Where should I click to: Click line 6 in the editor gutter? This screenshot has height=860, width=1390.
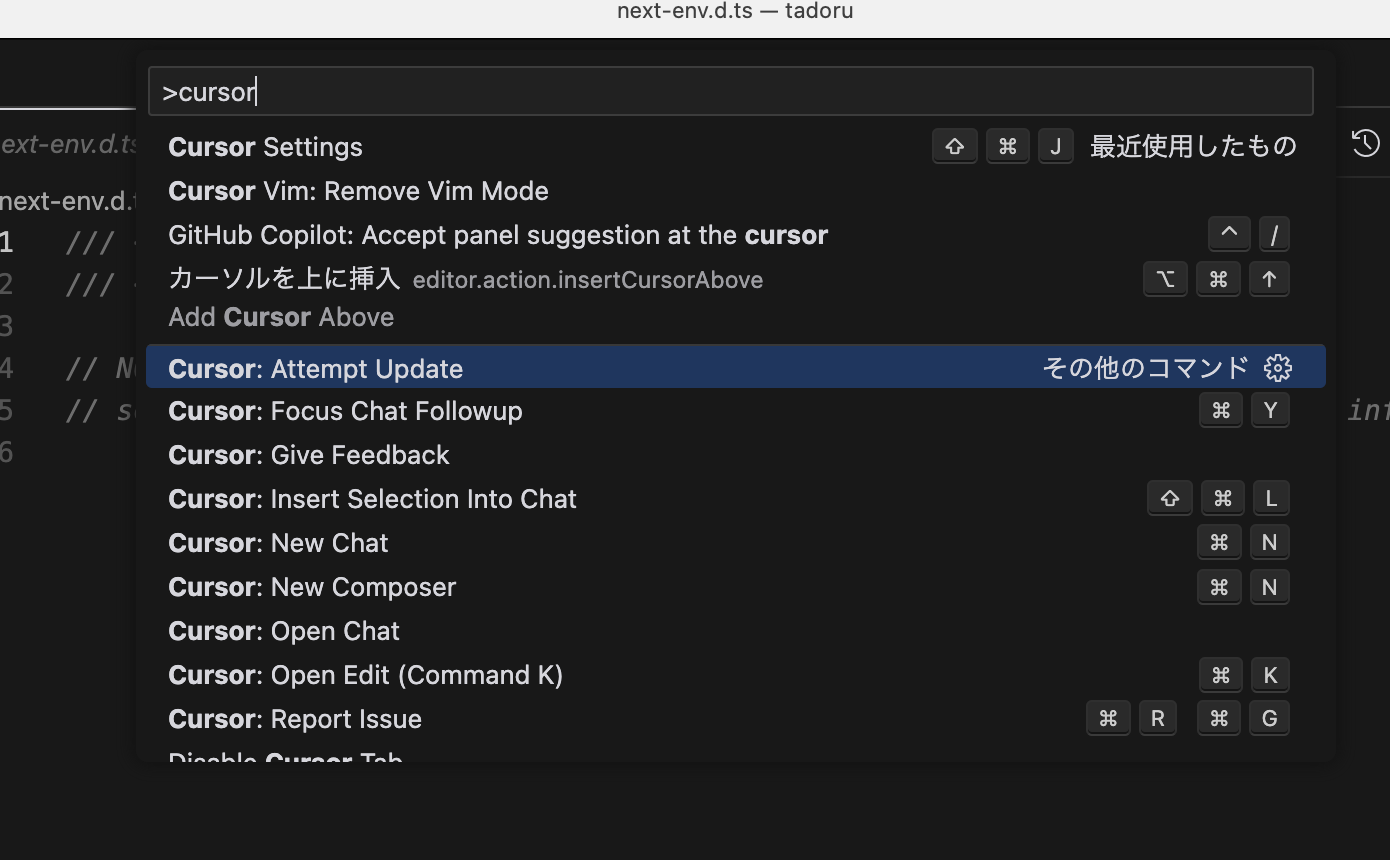click(x=8, y=452)
